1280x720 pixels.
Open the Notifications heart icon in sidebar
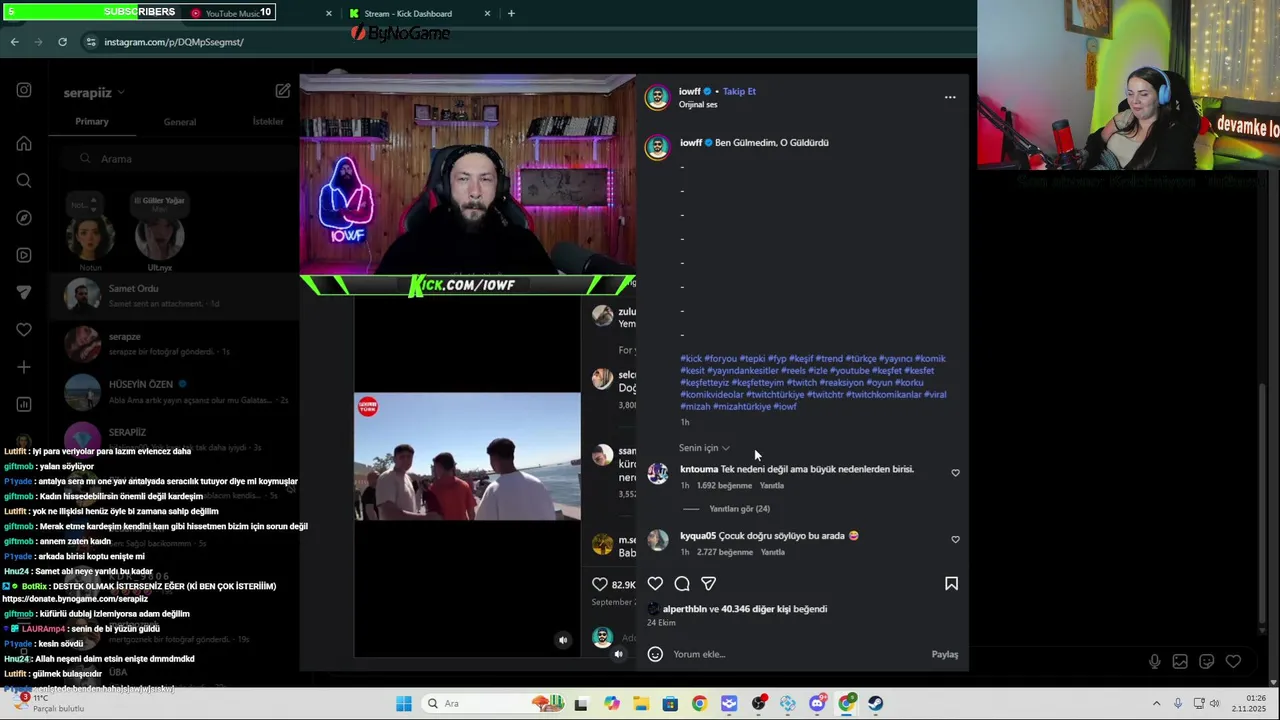tap(24, 329)
